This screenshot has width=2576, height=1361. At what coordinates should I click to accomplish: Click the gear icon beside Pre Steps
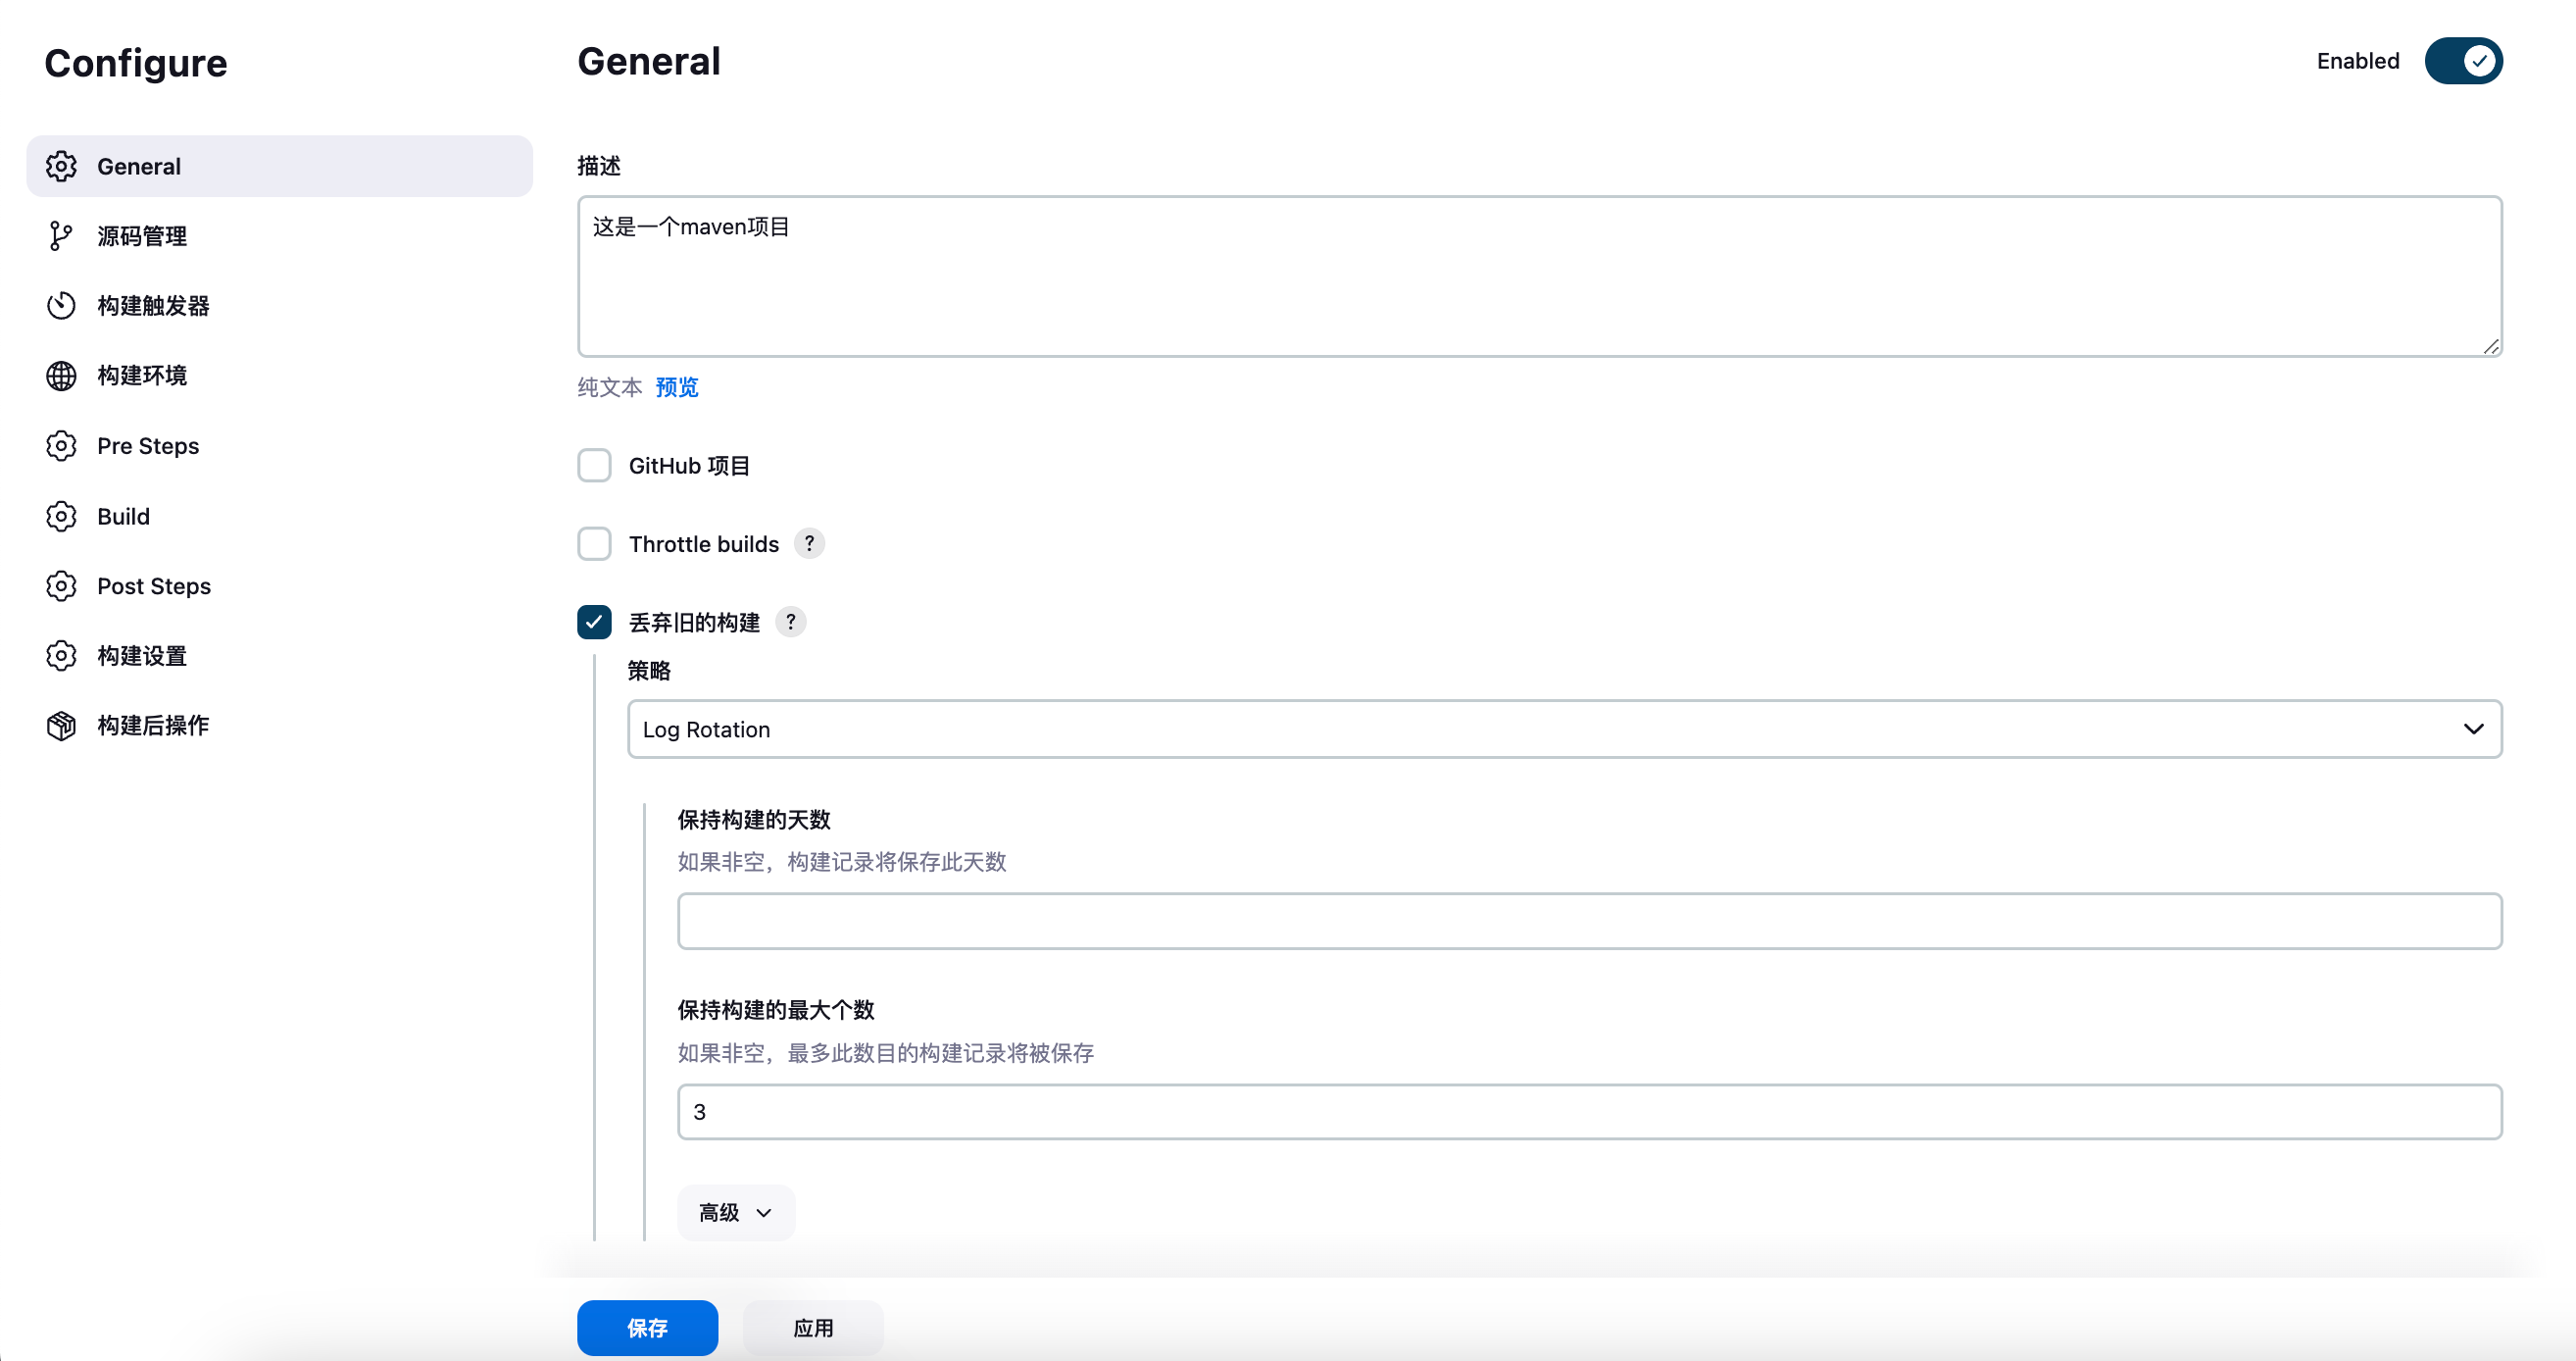point(61,446)
